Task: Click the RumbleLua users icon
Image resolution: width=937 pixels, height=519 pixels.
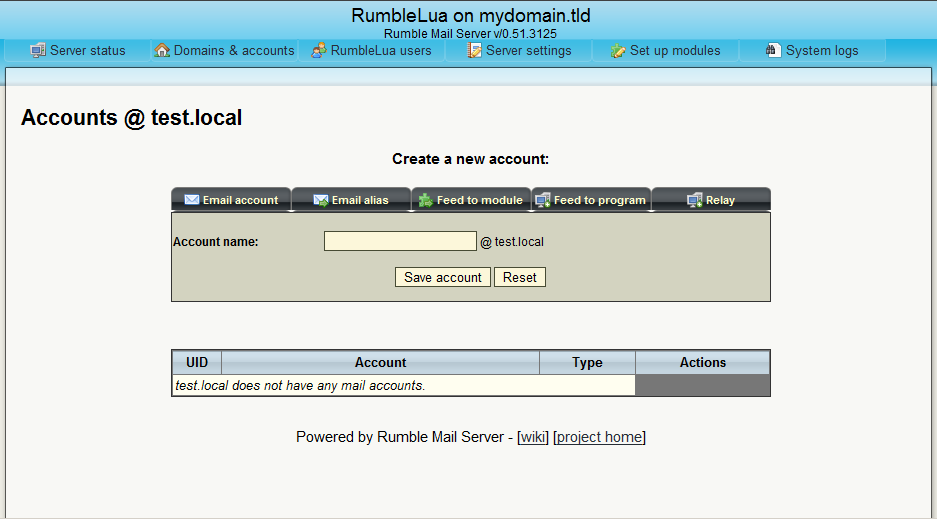Action: tap(319, 50)
